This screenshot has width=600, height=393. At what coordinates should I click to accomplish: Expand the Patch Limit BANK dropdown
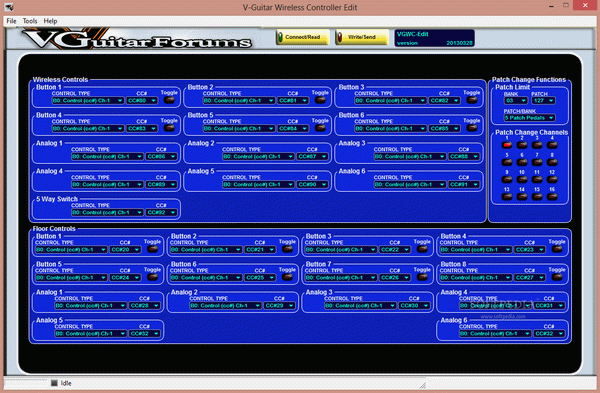516,101
